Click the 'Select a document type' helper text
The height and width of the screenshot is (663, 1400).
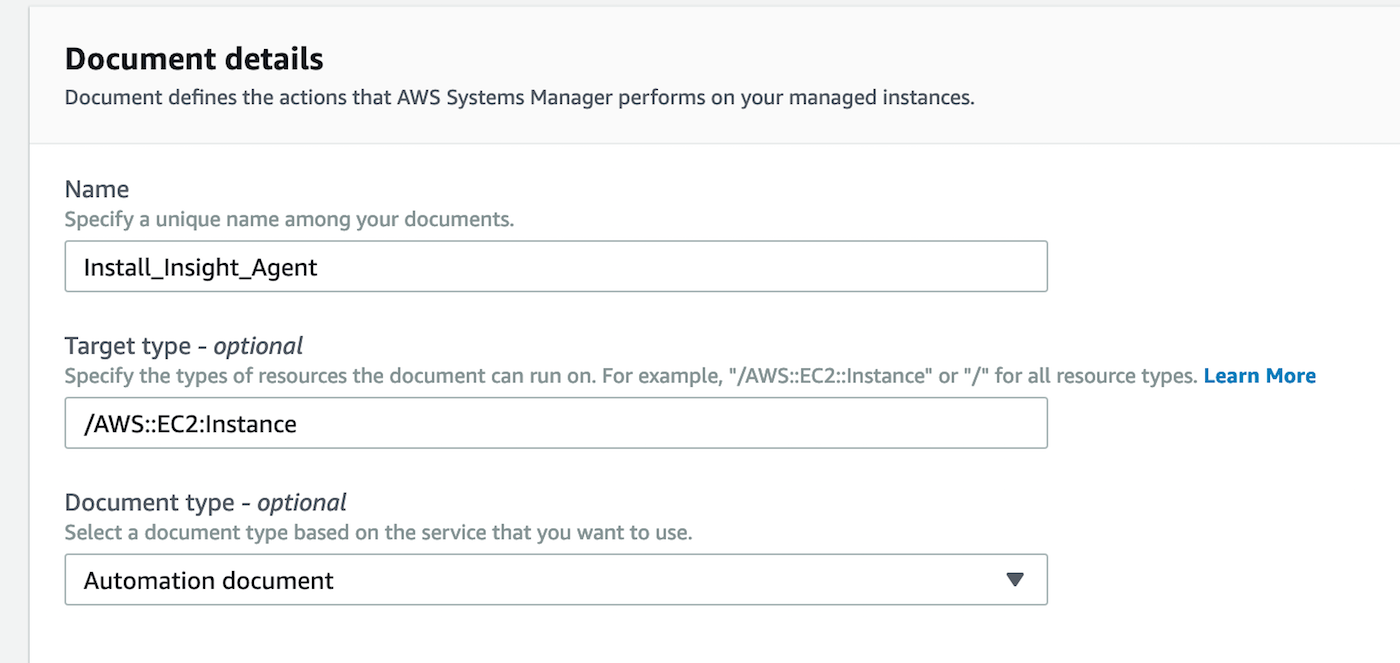point(377,532)
